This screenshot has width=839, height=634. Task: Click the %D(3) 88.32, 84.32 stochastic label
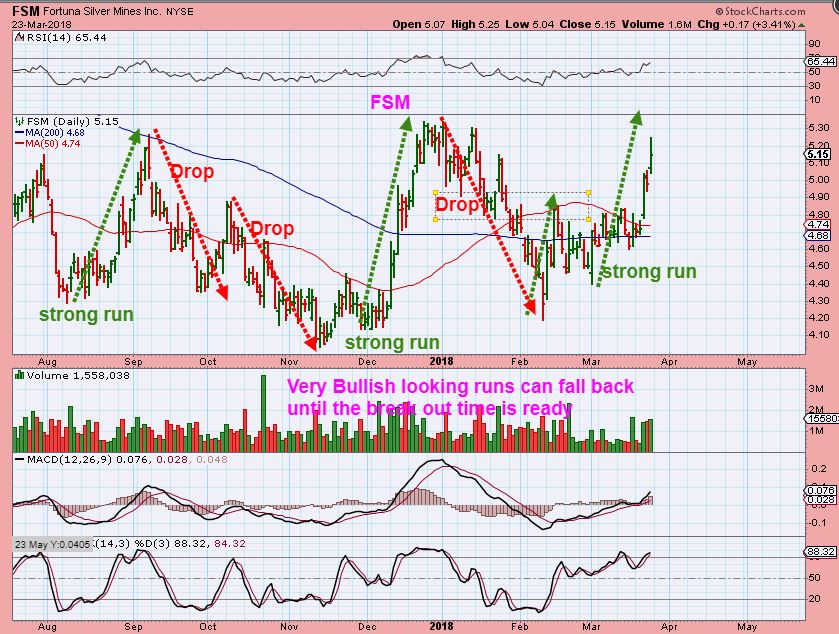[189, 544]
